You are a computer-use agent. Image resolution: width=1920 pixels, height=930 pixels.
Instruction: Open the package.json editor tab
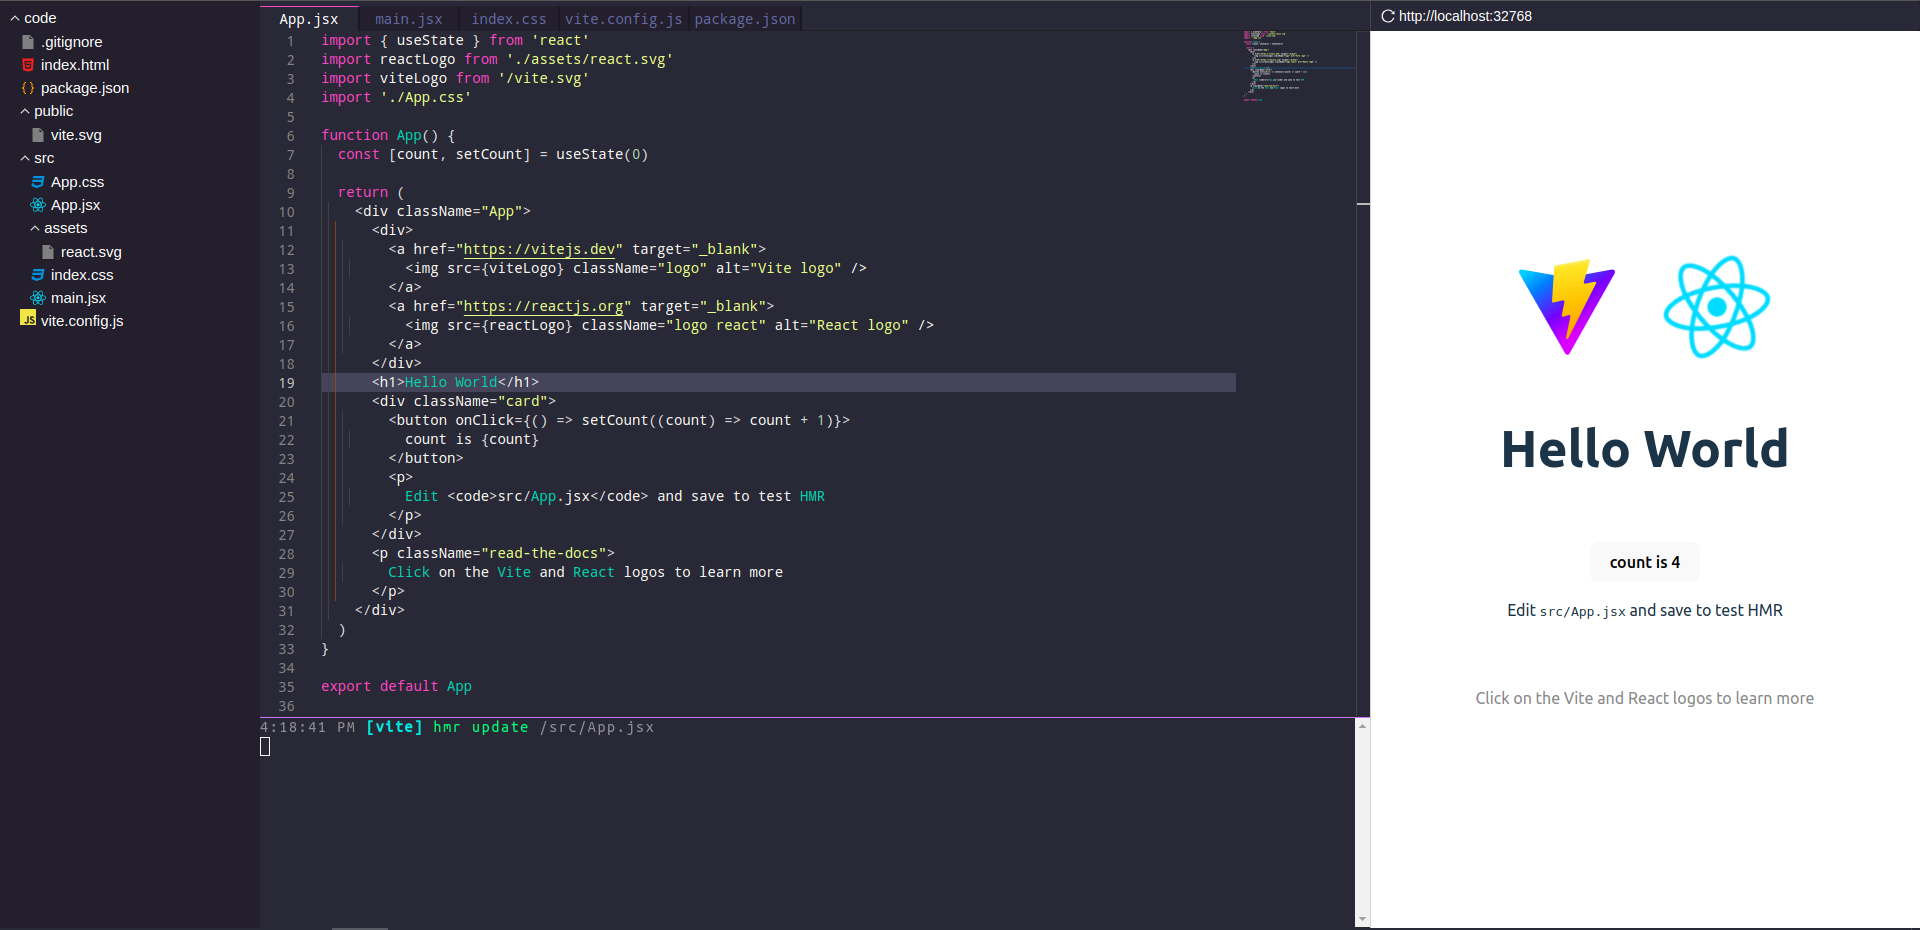click(745, 19)
